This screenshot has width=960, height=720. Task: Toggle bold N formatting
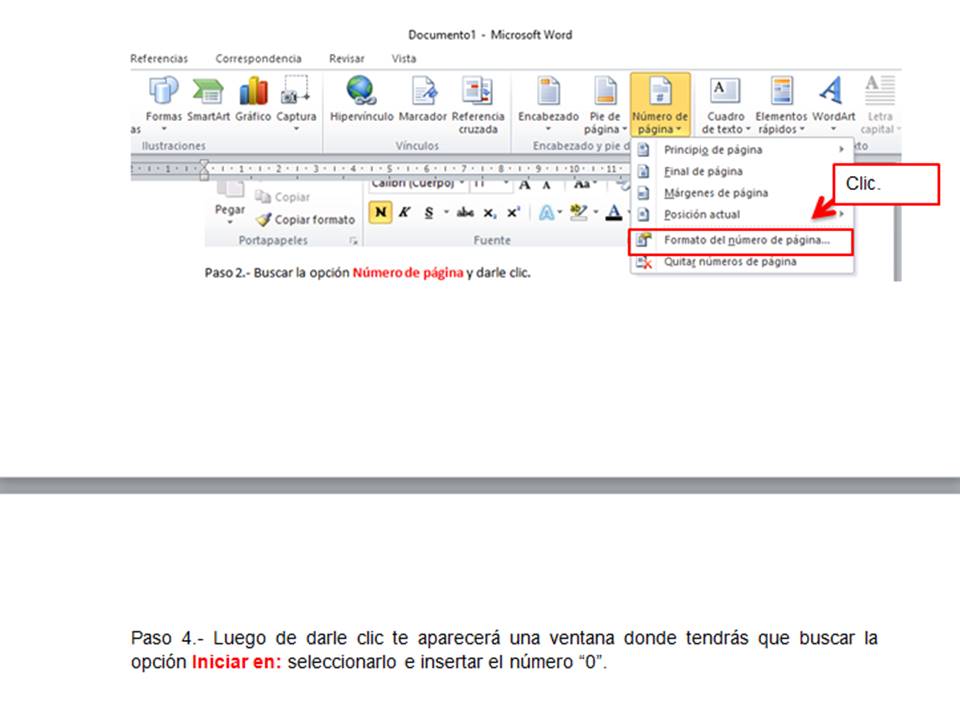click(380, 212)
